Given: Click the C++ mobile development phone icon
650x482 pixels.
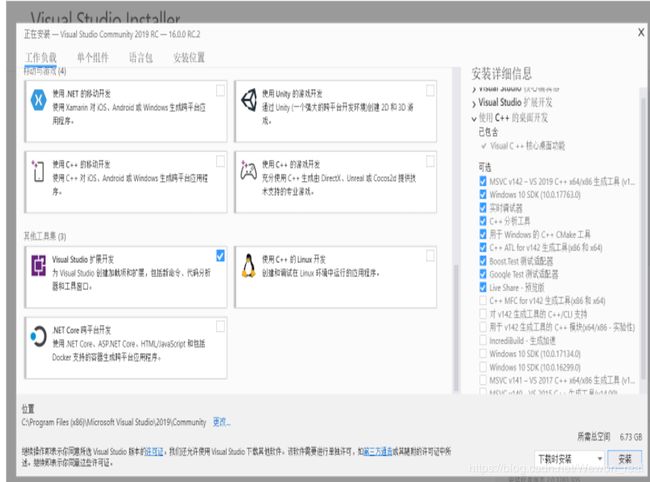Looking at the screenshot, I should coord(38,171).
